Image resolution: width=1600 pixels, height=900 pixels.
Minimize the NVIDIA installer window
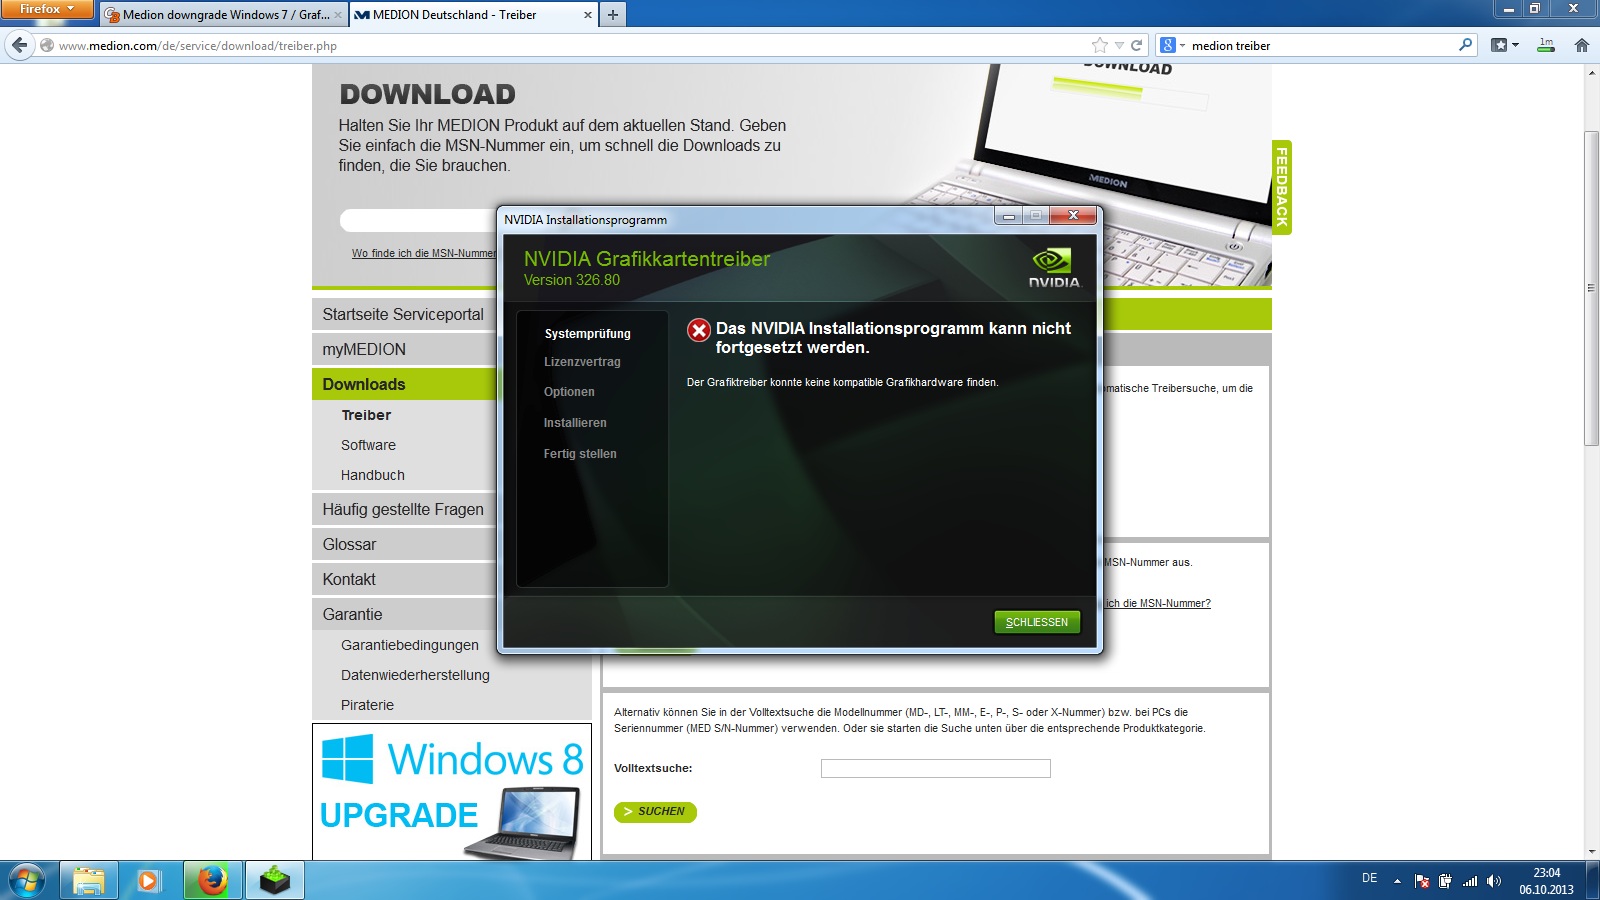coord(1009,216)
